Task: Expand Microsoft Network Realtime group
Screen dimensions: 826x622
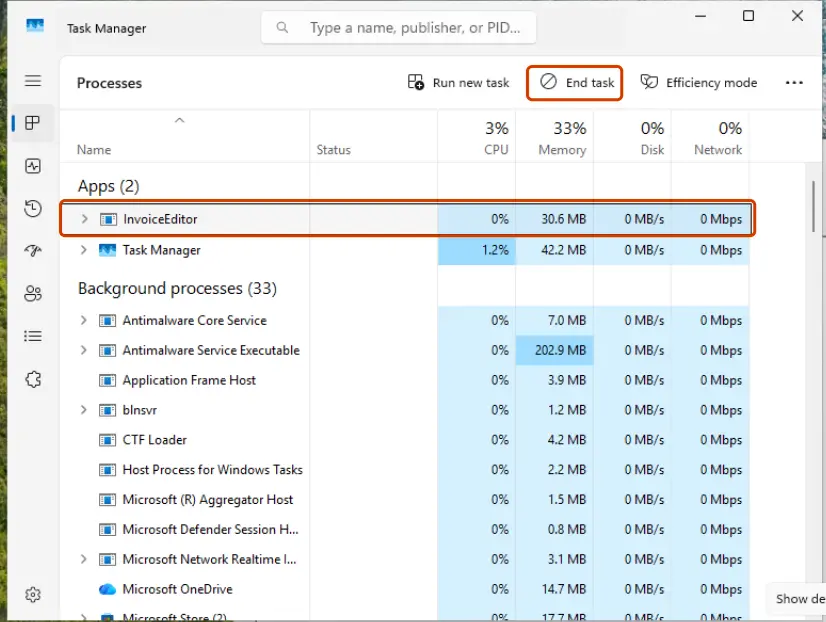Action: click(x=83, y=559)
